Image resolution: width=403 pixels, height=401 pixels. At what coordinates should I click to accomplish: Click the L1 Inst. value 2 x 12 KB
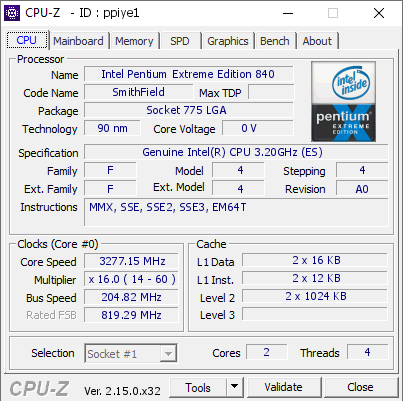[315, 278]
